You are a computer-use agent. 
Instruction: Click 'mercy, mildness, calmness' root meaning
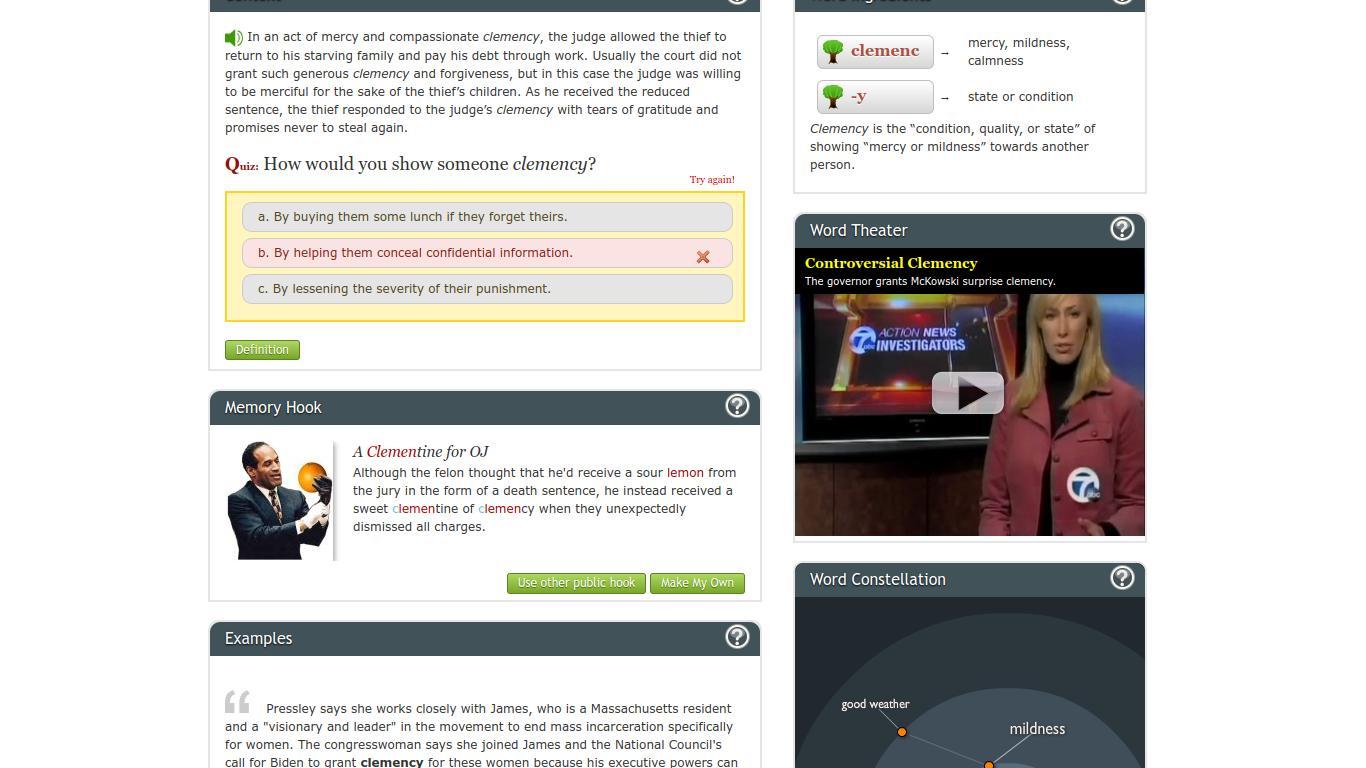1019,52
